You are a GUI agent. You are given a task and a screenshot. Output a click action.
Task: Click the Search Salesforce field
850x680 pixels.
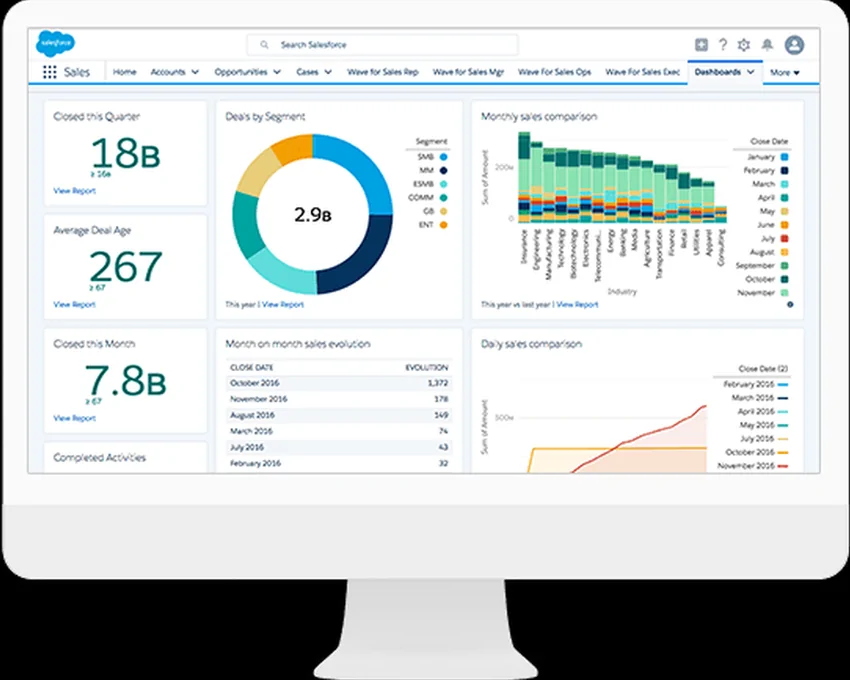click(x=382, y=45)
